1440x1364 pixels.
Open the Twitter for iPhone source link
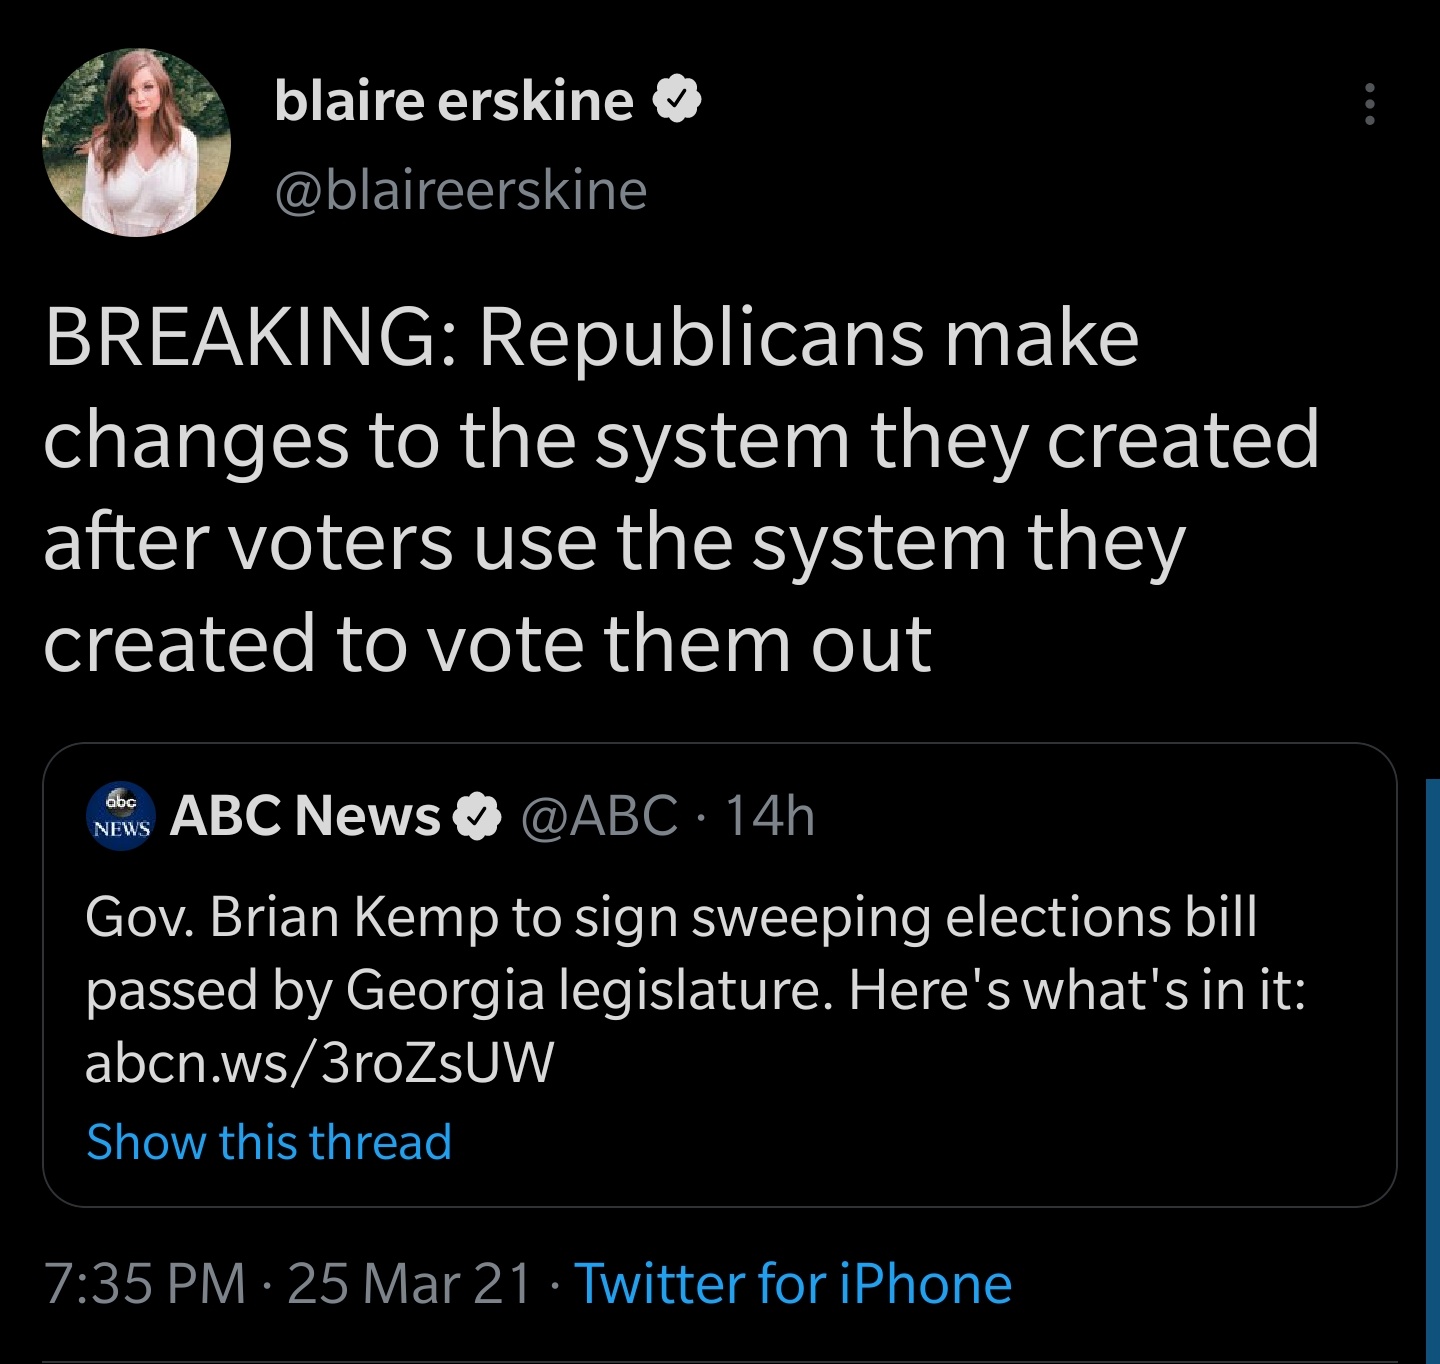[793, 1283]
